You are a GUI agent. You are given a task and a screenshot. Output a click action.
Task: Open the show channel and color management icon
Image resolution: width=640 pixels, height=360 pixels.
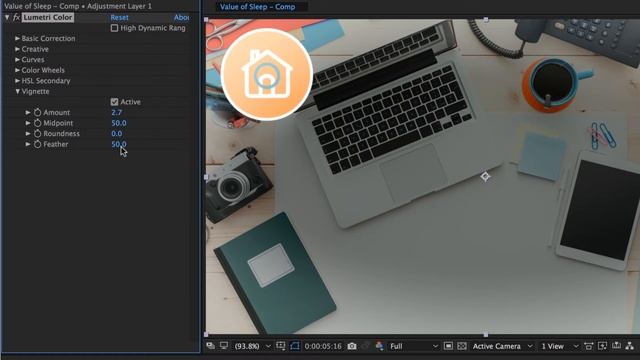[380, 346]
